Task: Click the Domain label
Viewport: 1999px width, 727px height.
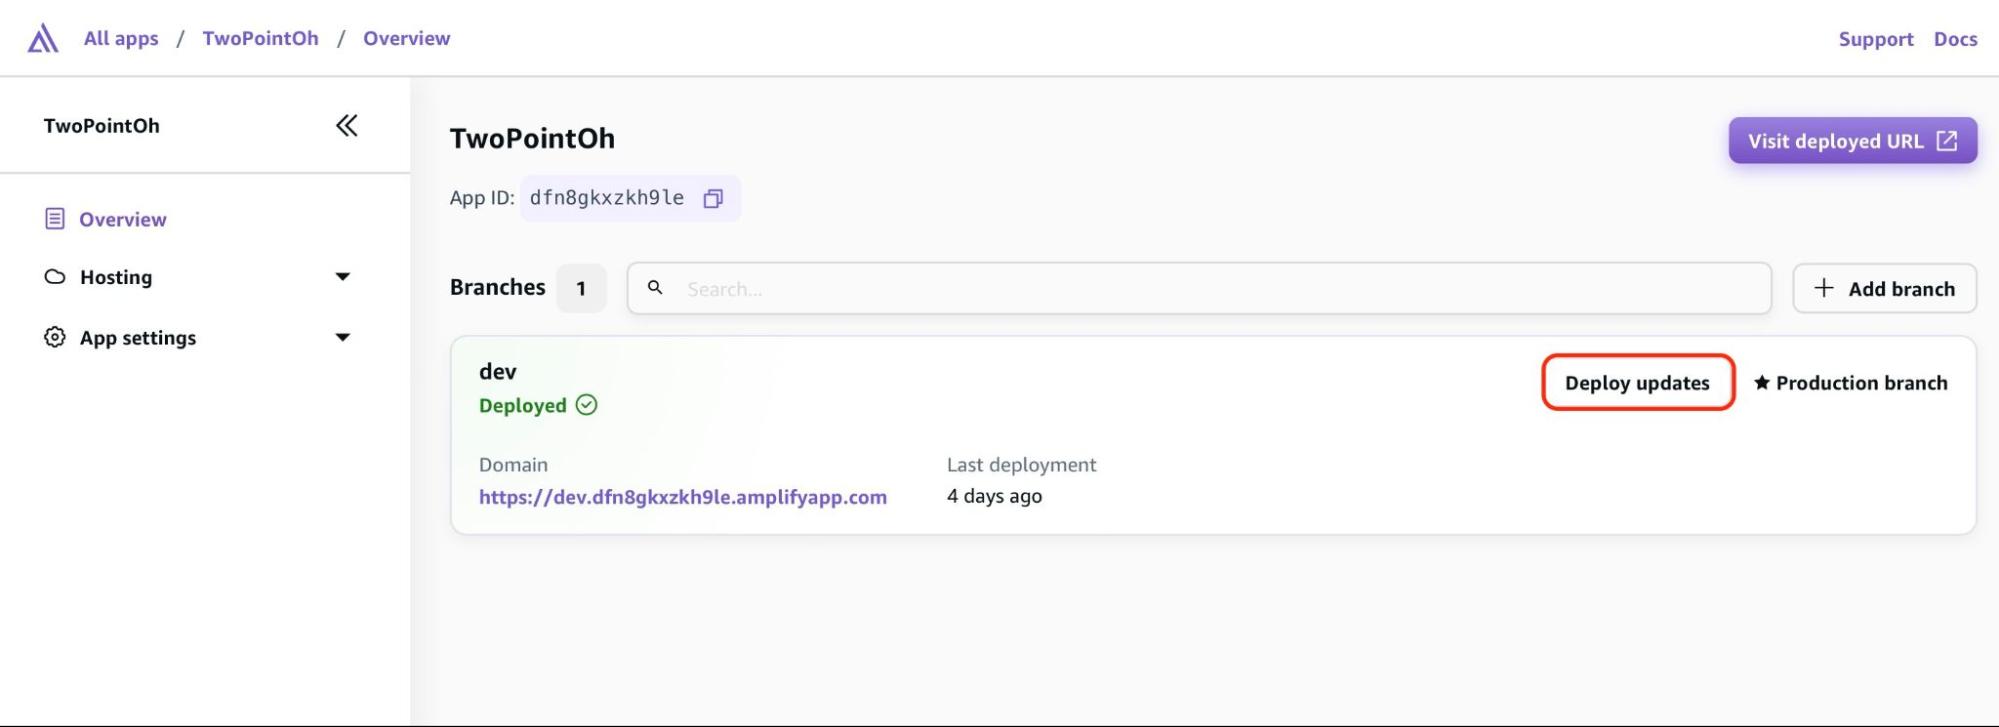Action: click(x=513, y=465)
